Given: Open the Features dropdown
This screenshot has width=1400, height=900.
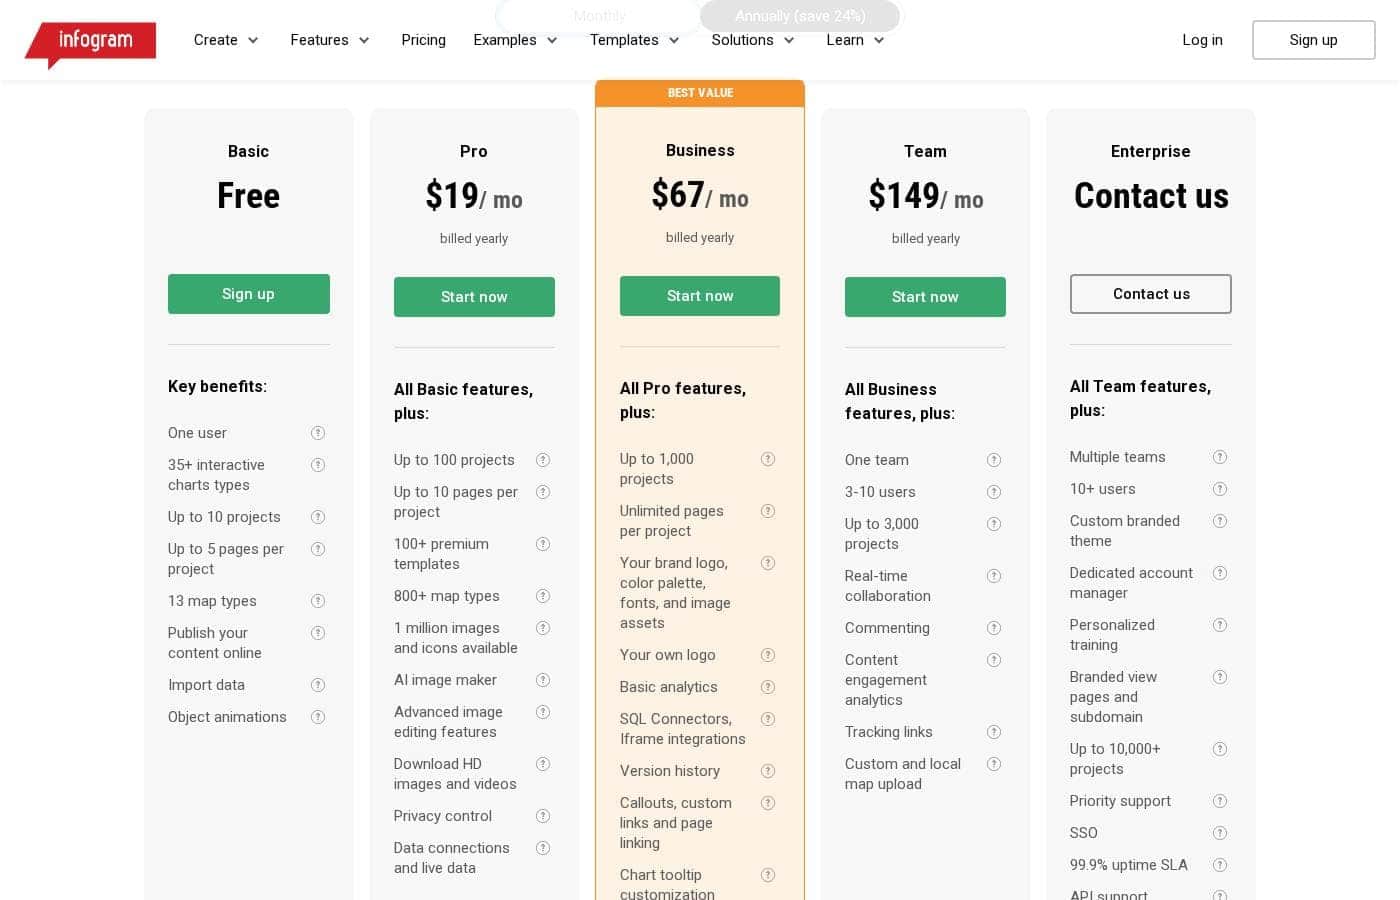Looking at the screenshot, I should tap(330, 40).
